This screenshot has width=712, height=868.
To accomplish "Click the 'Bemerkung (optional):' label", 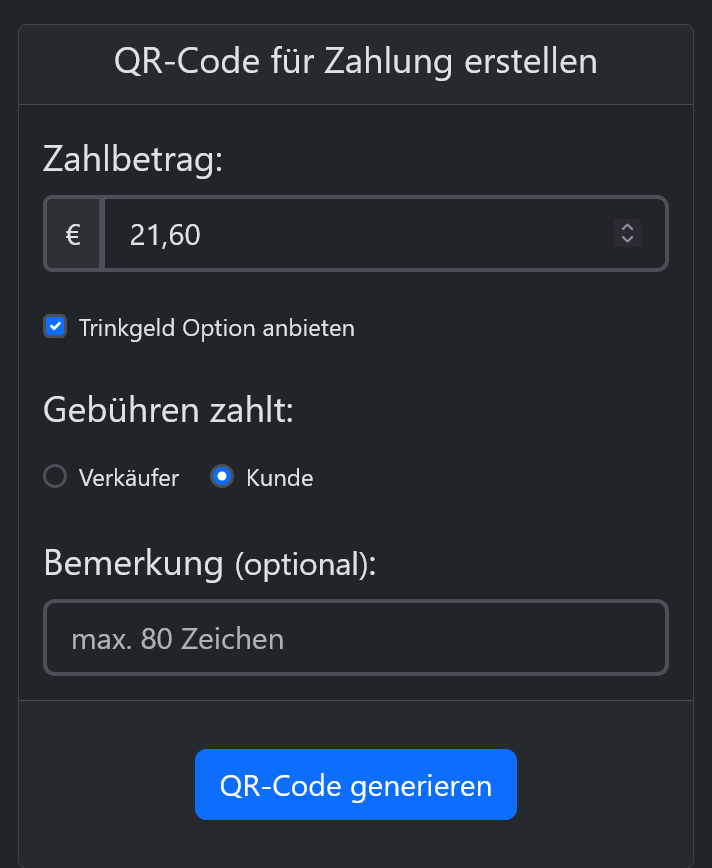I will (209, 563).
